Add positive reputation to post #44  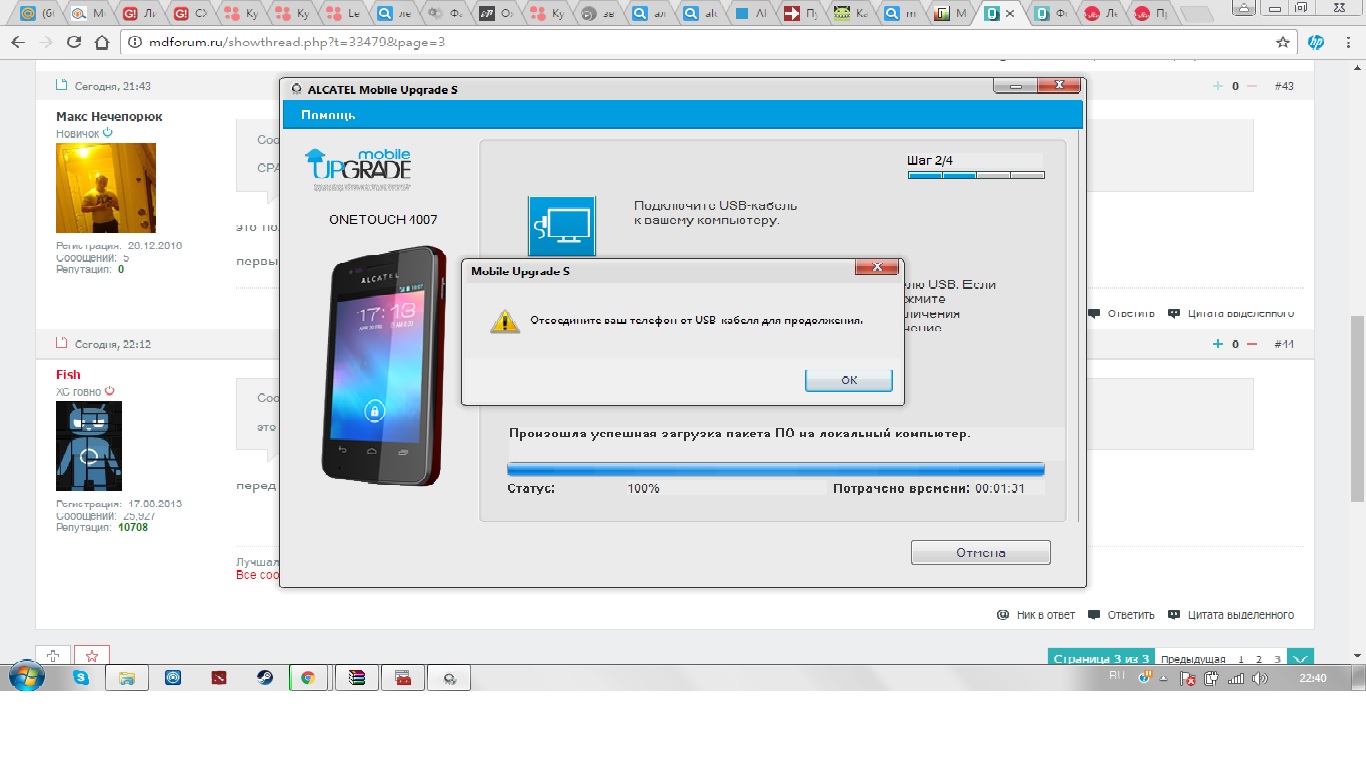click(1217, 344)
